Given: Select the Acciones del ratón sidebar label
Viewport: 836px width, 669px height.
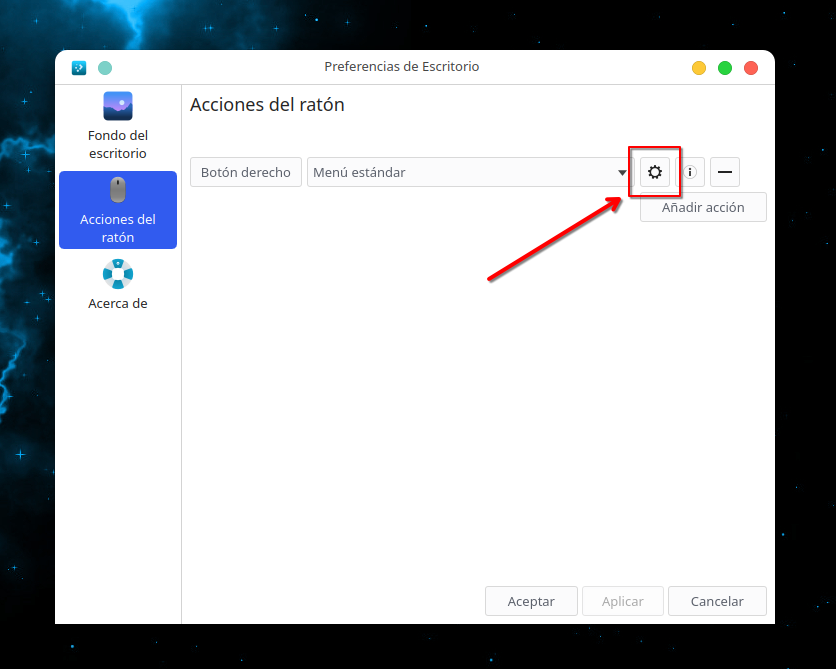Looking at the screenshot, I should (118, 228).
